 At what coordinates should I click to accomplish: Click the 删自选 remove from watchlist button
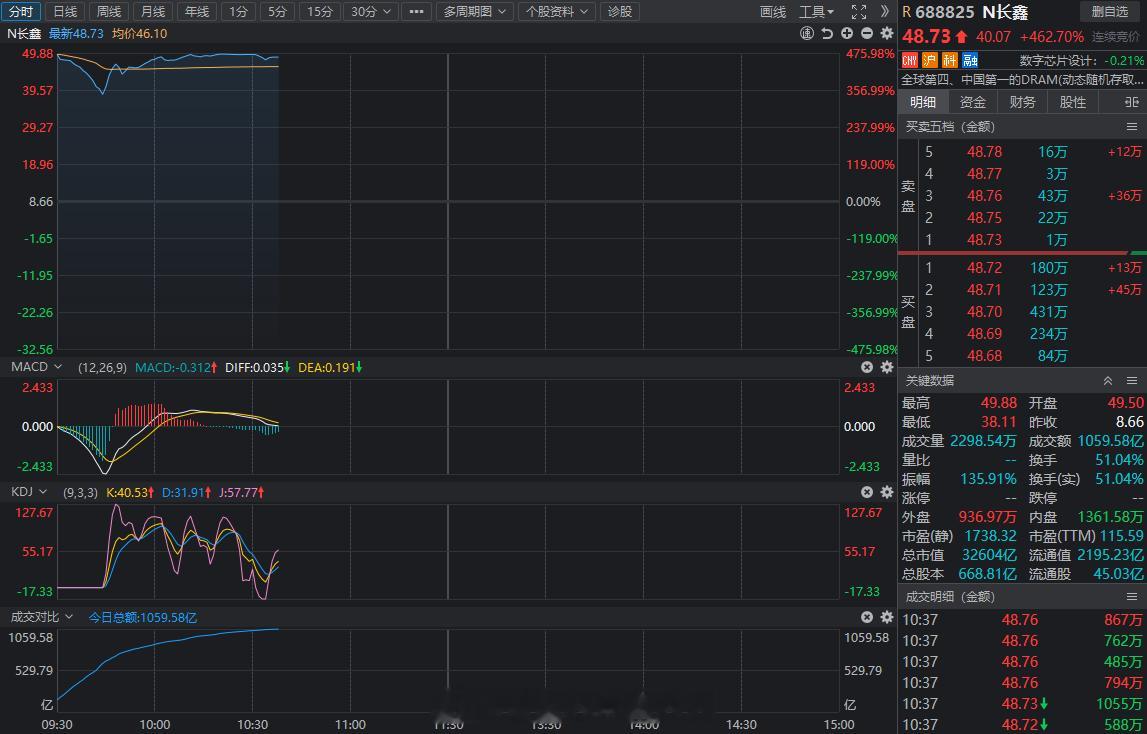click(x=1110, y=12)
